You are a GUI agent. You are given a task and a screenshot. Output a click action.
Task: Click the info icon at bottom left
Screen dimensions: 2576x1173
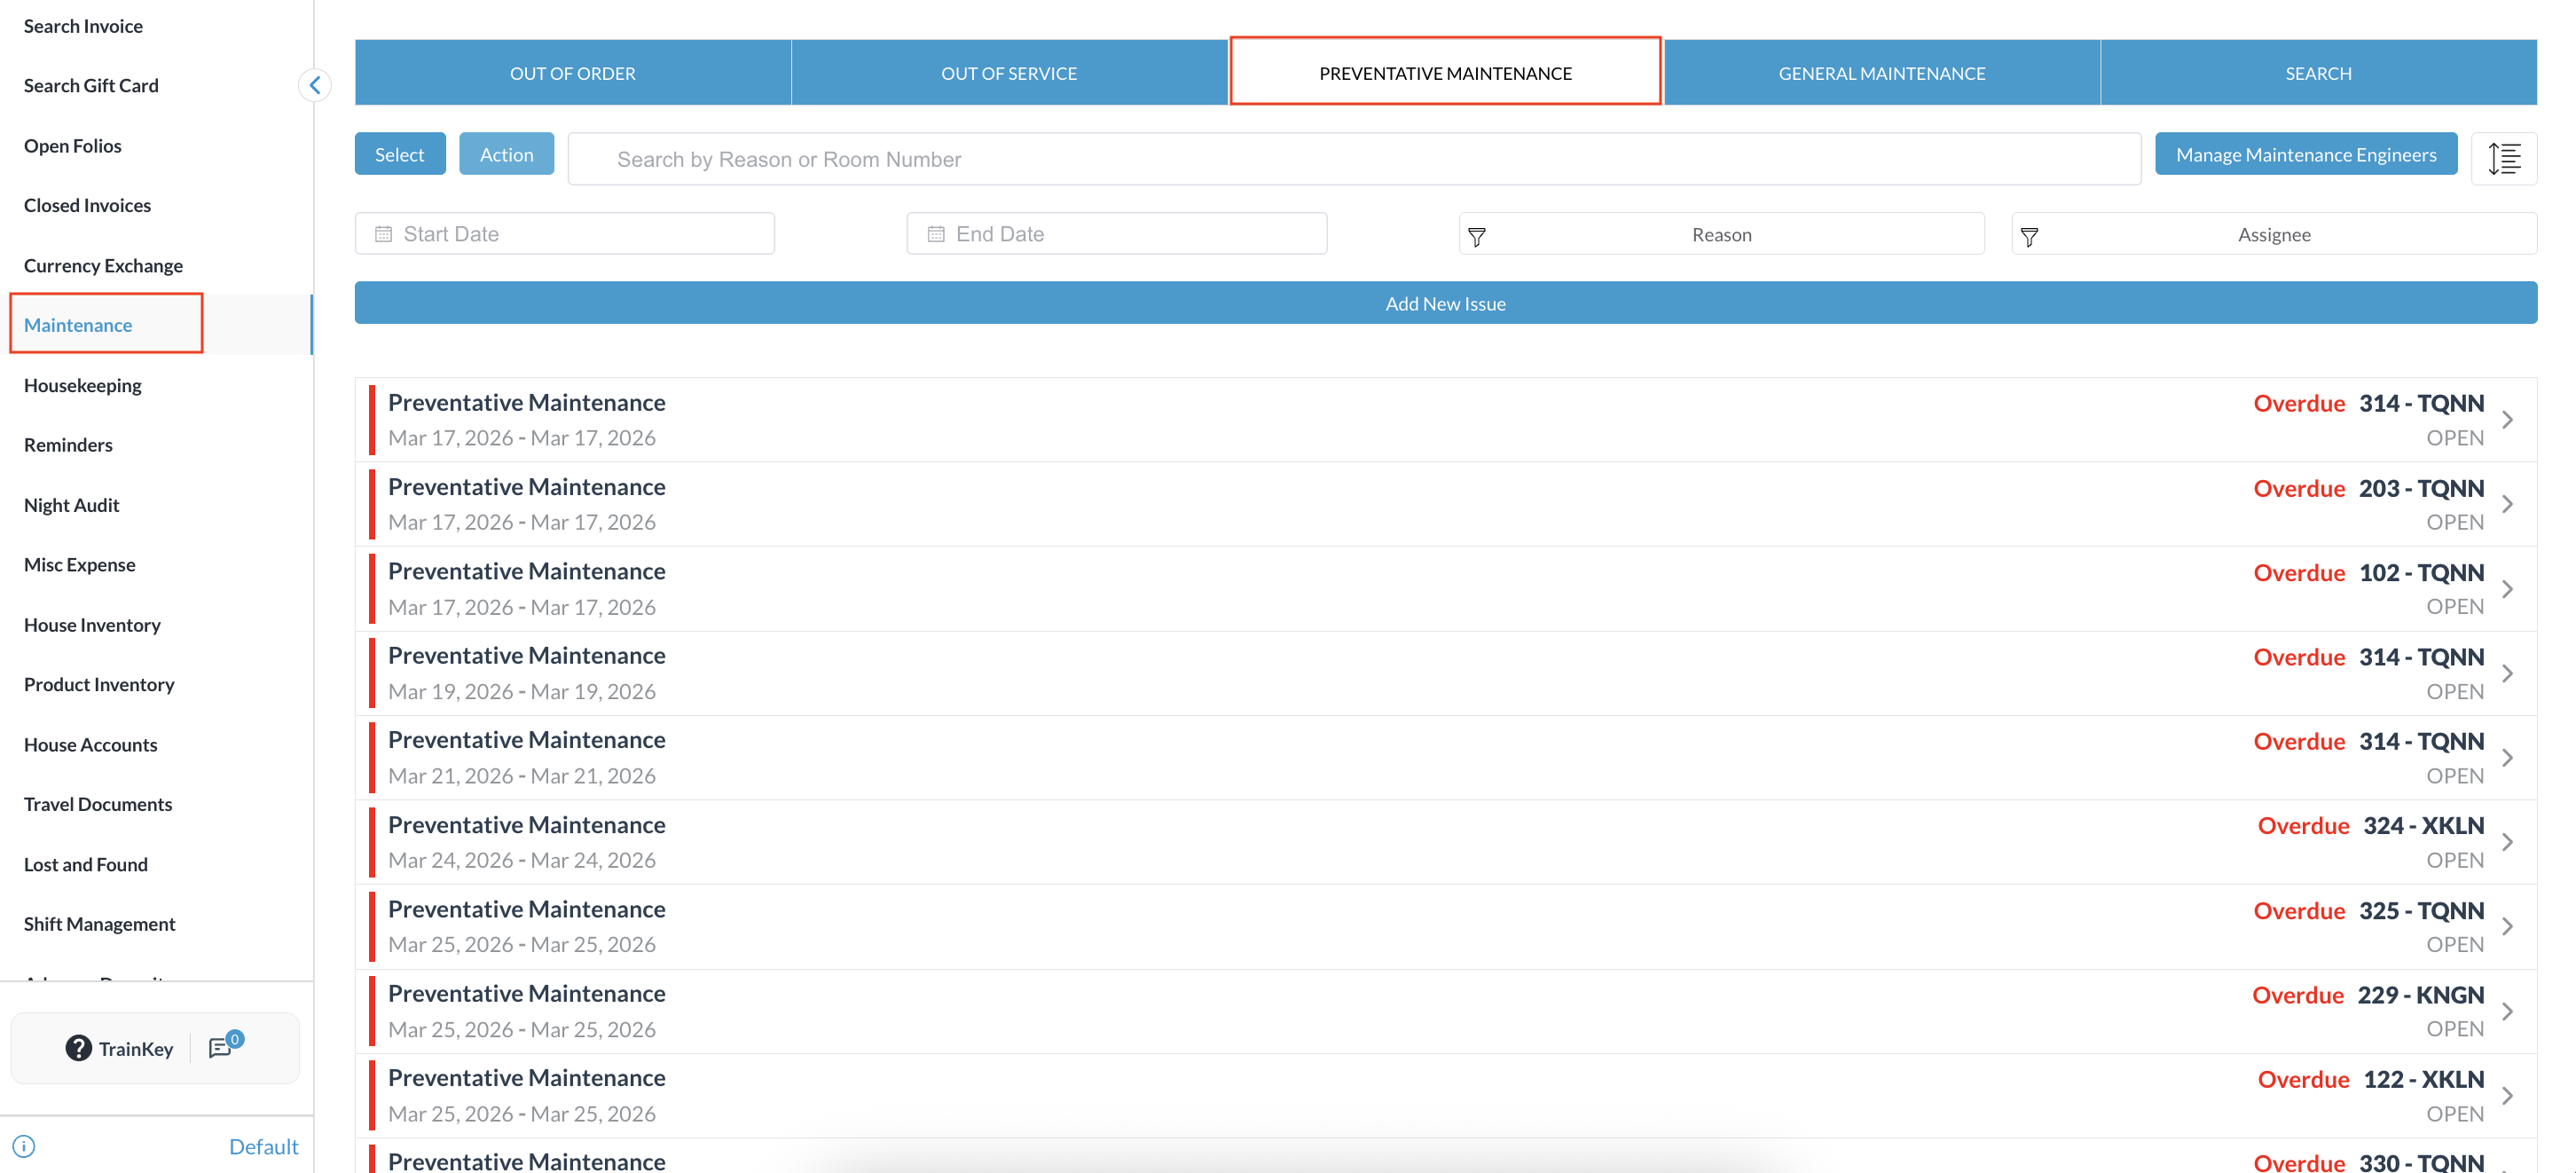click(24, 1146)
